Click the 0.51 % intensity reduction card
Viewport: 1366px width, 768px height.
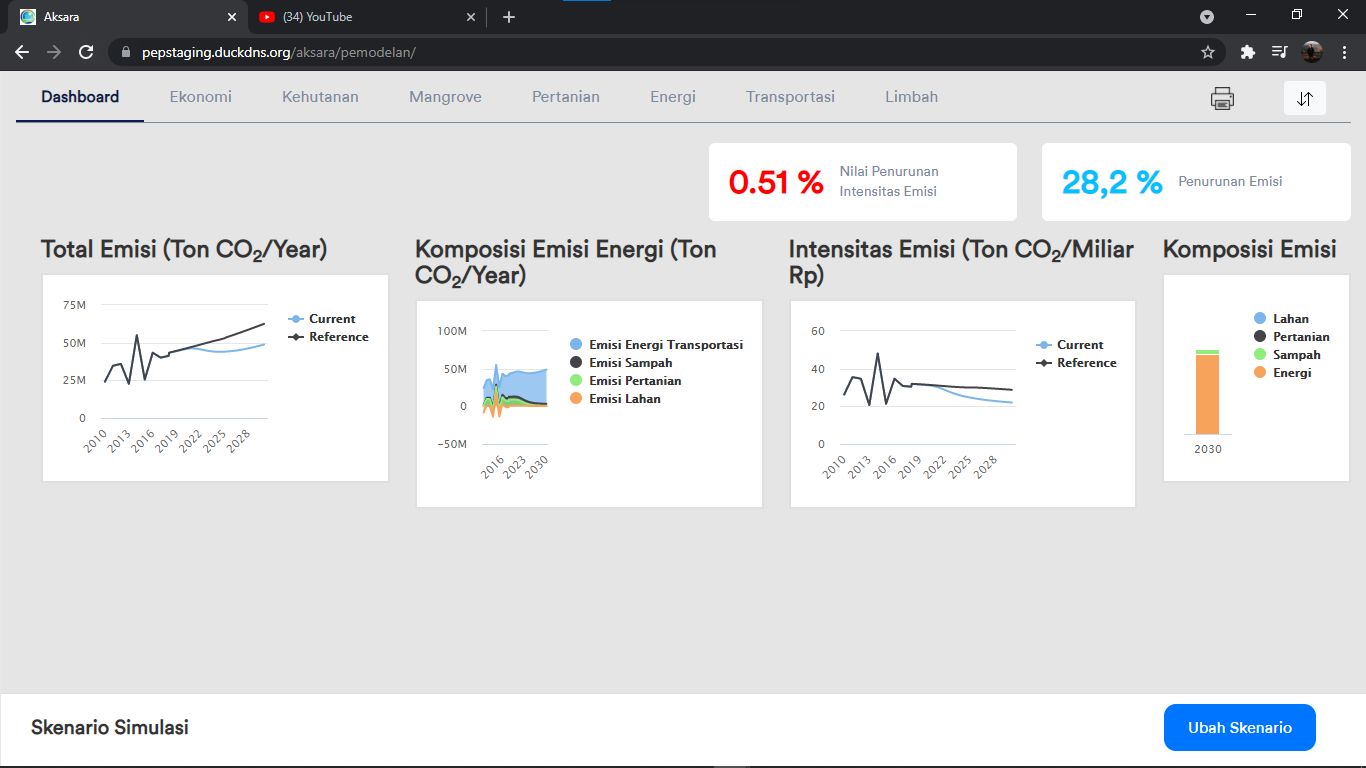tap(863, 182)
